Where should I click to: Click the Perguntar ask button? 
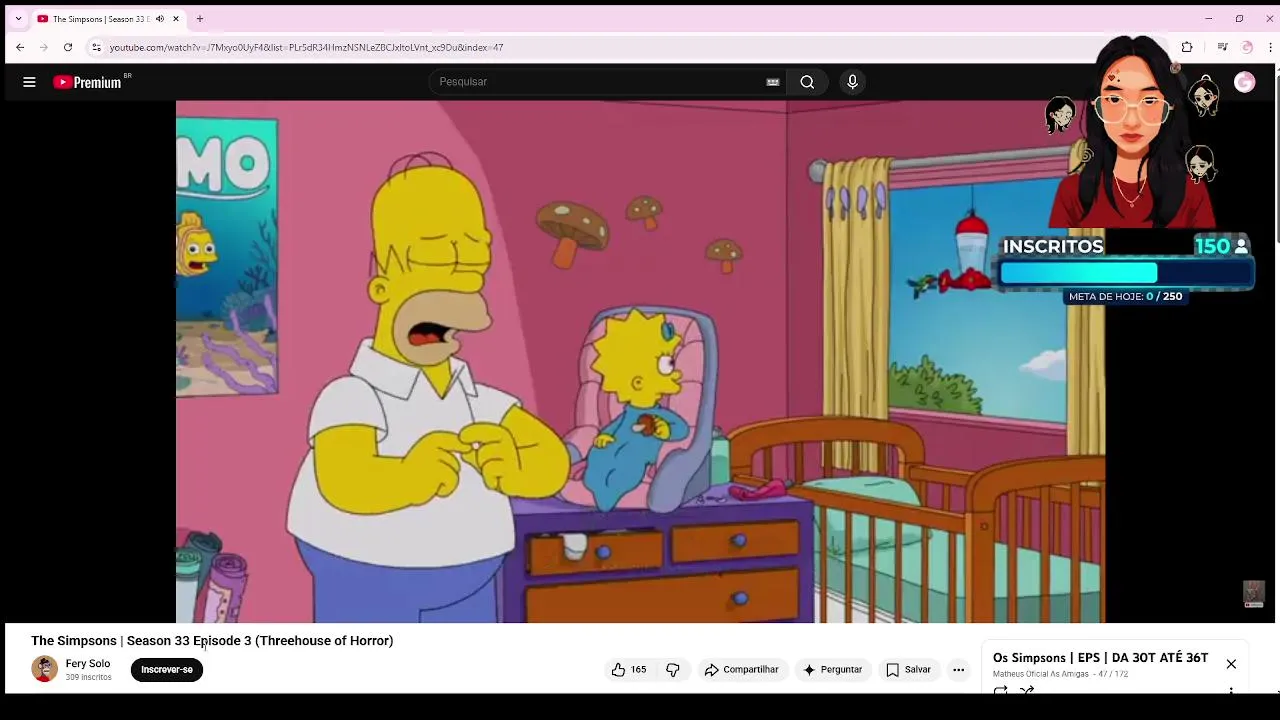coord(832,670)
